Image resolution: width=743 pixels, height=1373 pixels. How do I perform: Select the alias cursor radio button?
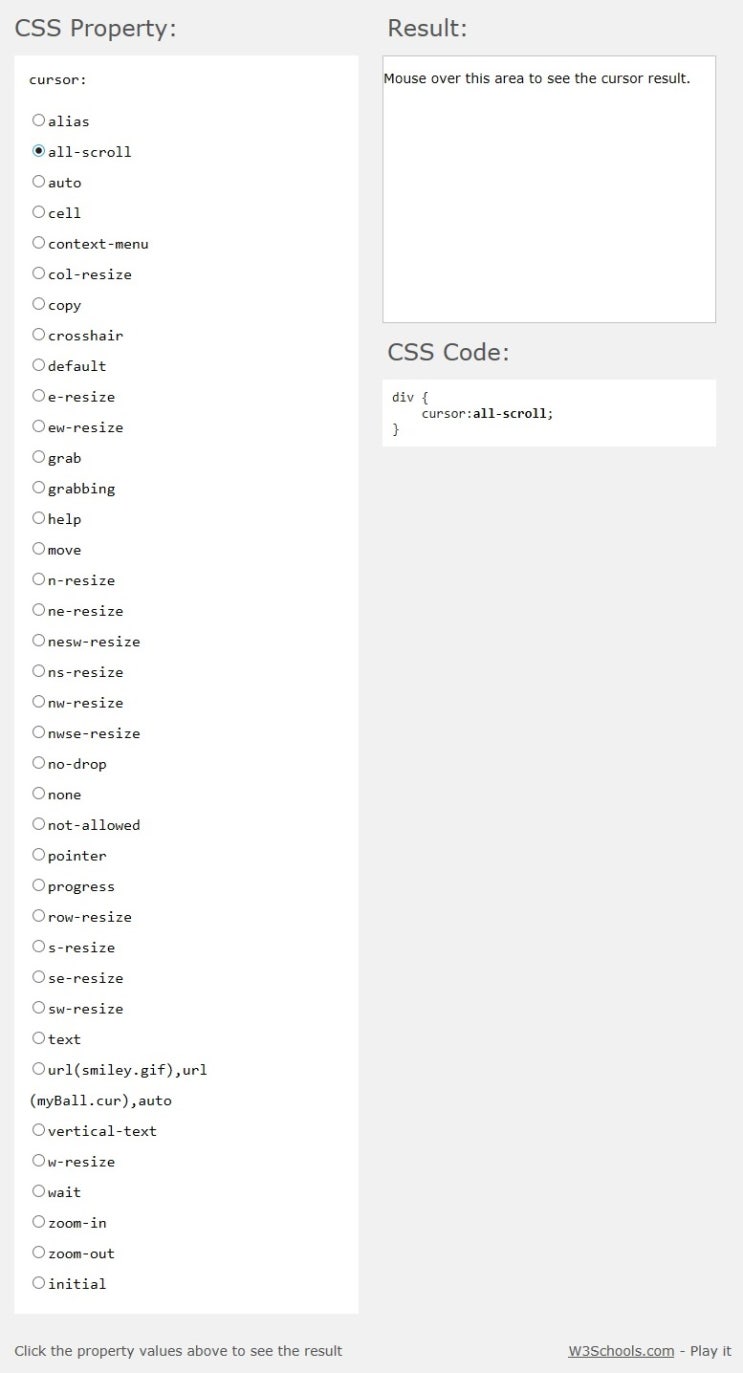38,119
